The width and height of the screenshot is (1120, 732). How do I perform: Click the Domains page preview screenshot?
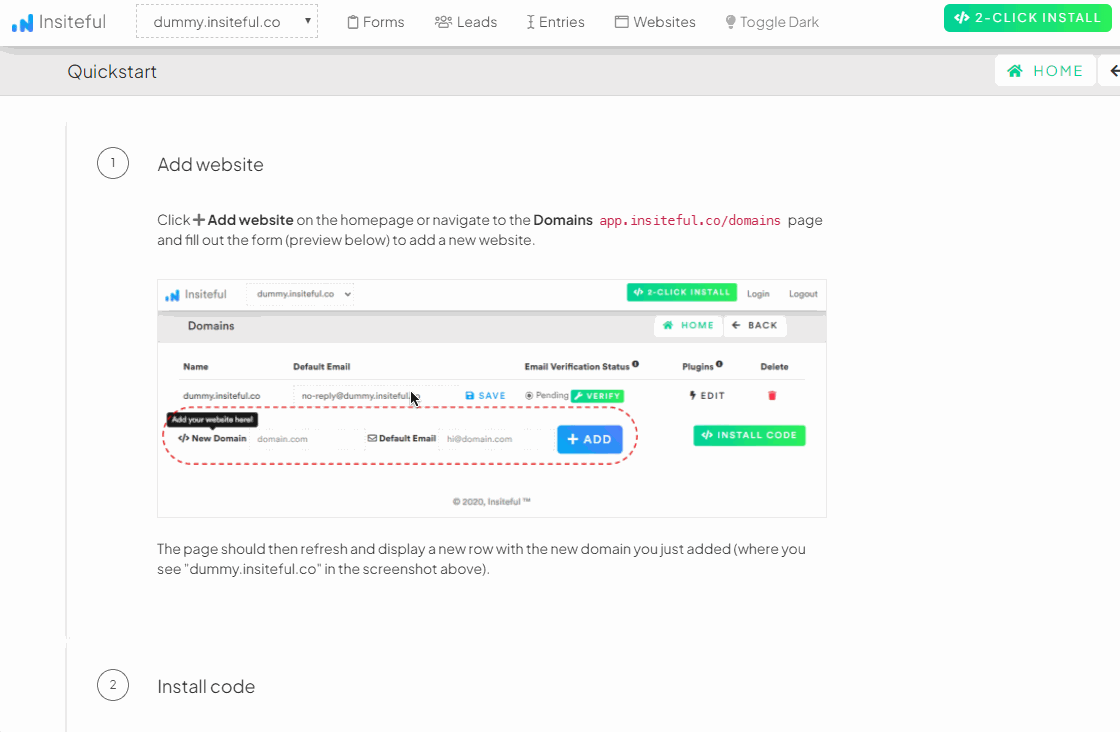491,398
